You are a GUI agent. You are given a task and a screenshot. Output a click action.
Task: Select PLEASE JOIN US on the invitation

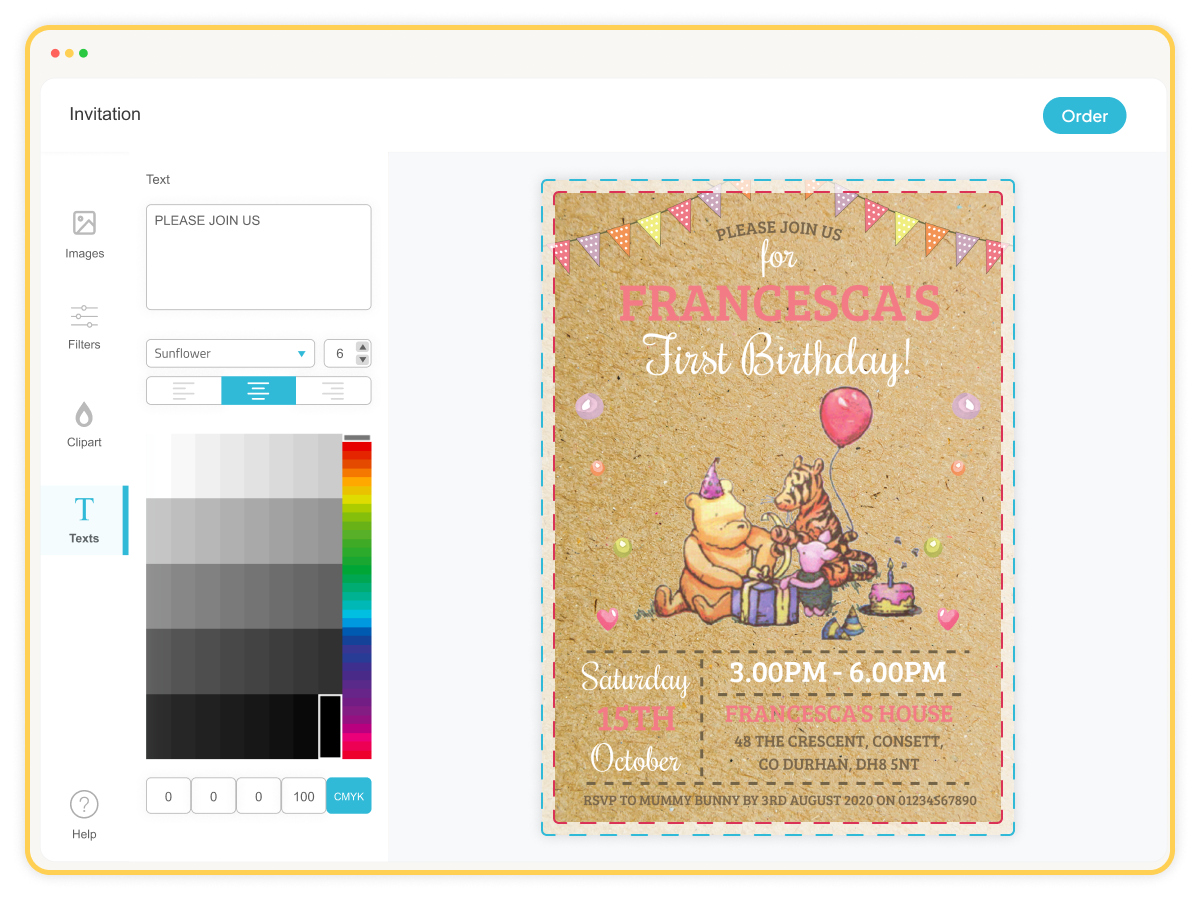[779, 231]
